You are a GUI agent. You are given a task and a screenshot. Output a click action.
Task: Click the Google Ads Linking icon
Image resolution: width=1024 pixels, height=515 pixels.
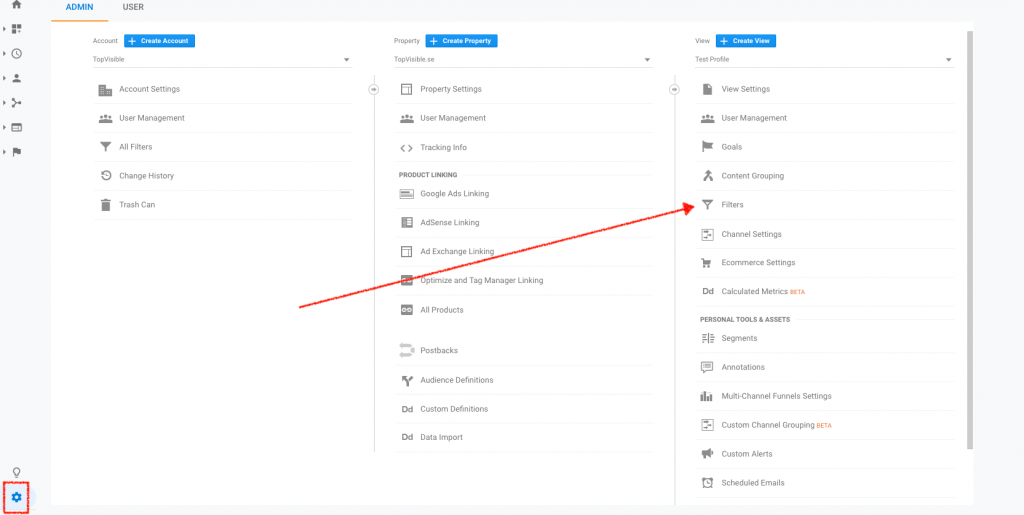click(406, 194)
